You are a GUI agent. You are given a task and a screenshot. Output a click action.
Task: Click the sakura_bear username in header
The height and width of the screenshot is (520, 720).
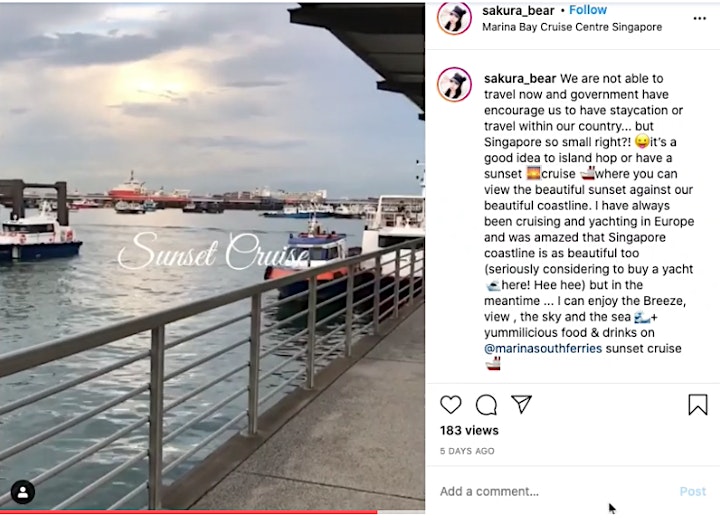pos(518,11)
